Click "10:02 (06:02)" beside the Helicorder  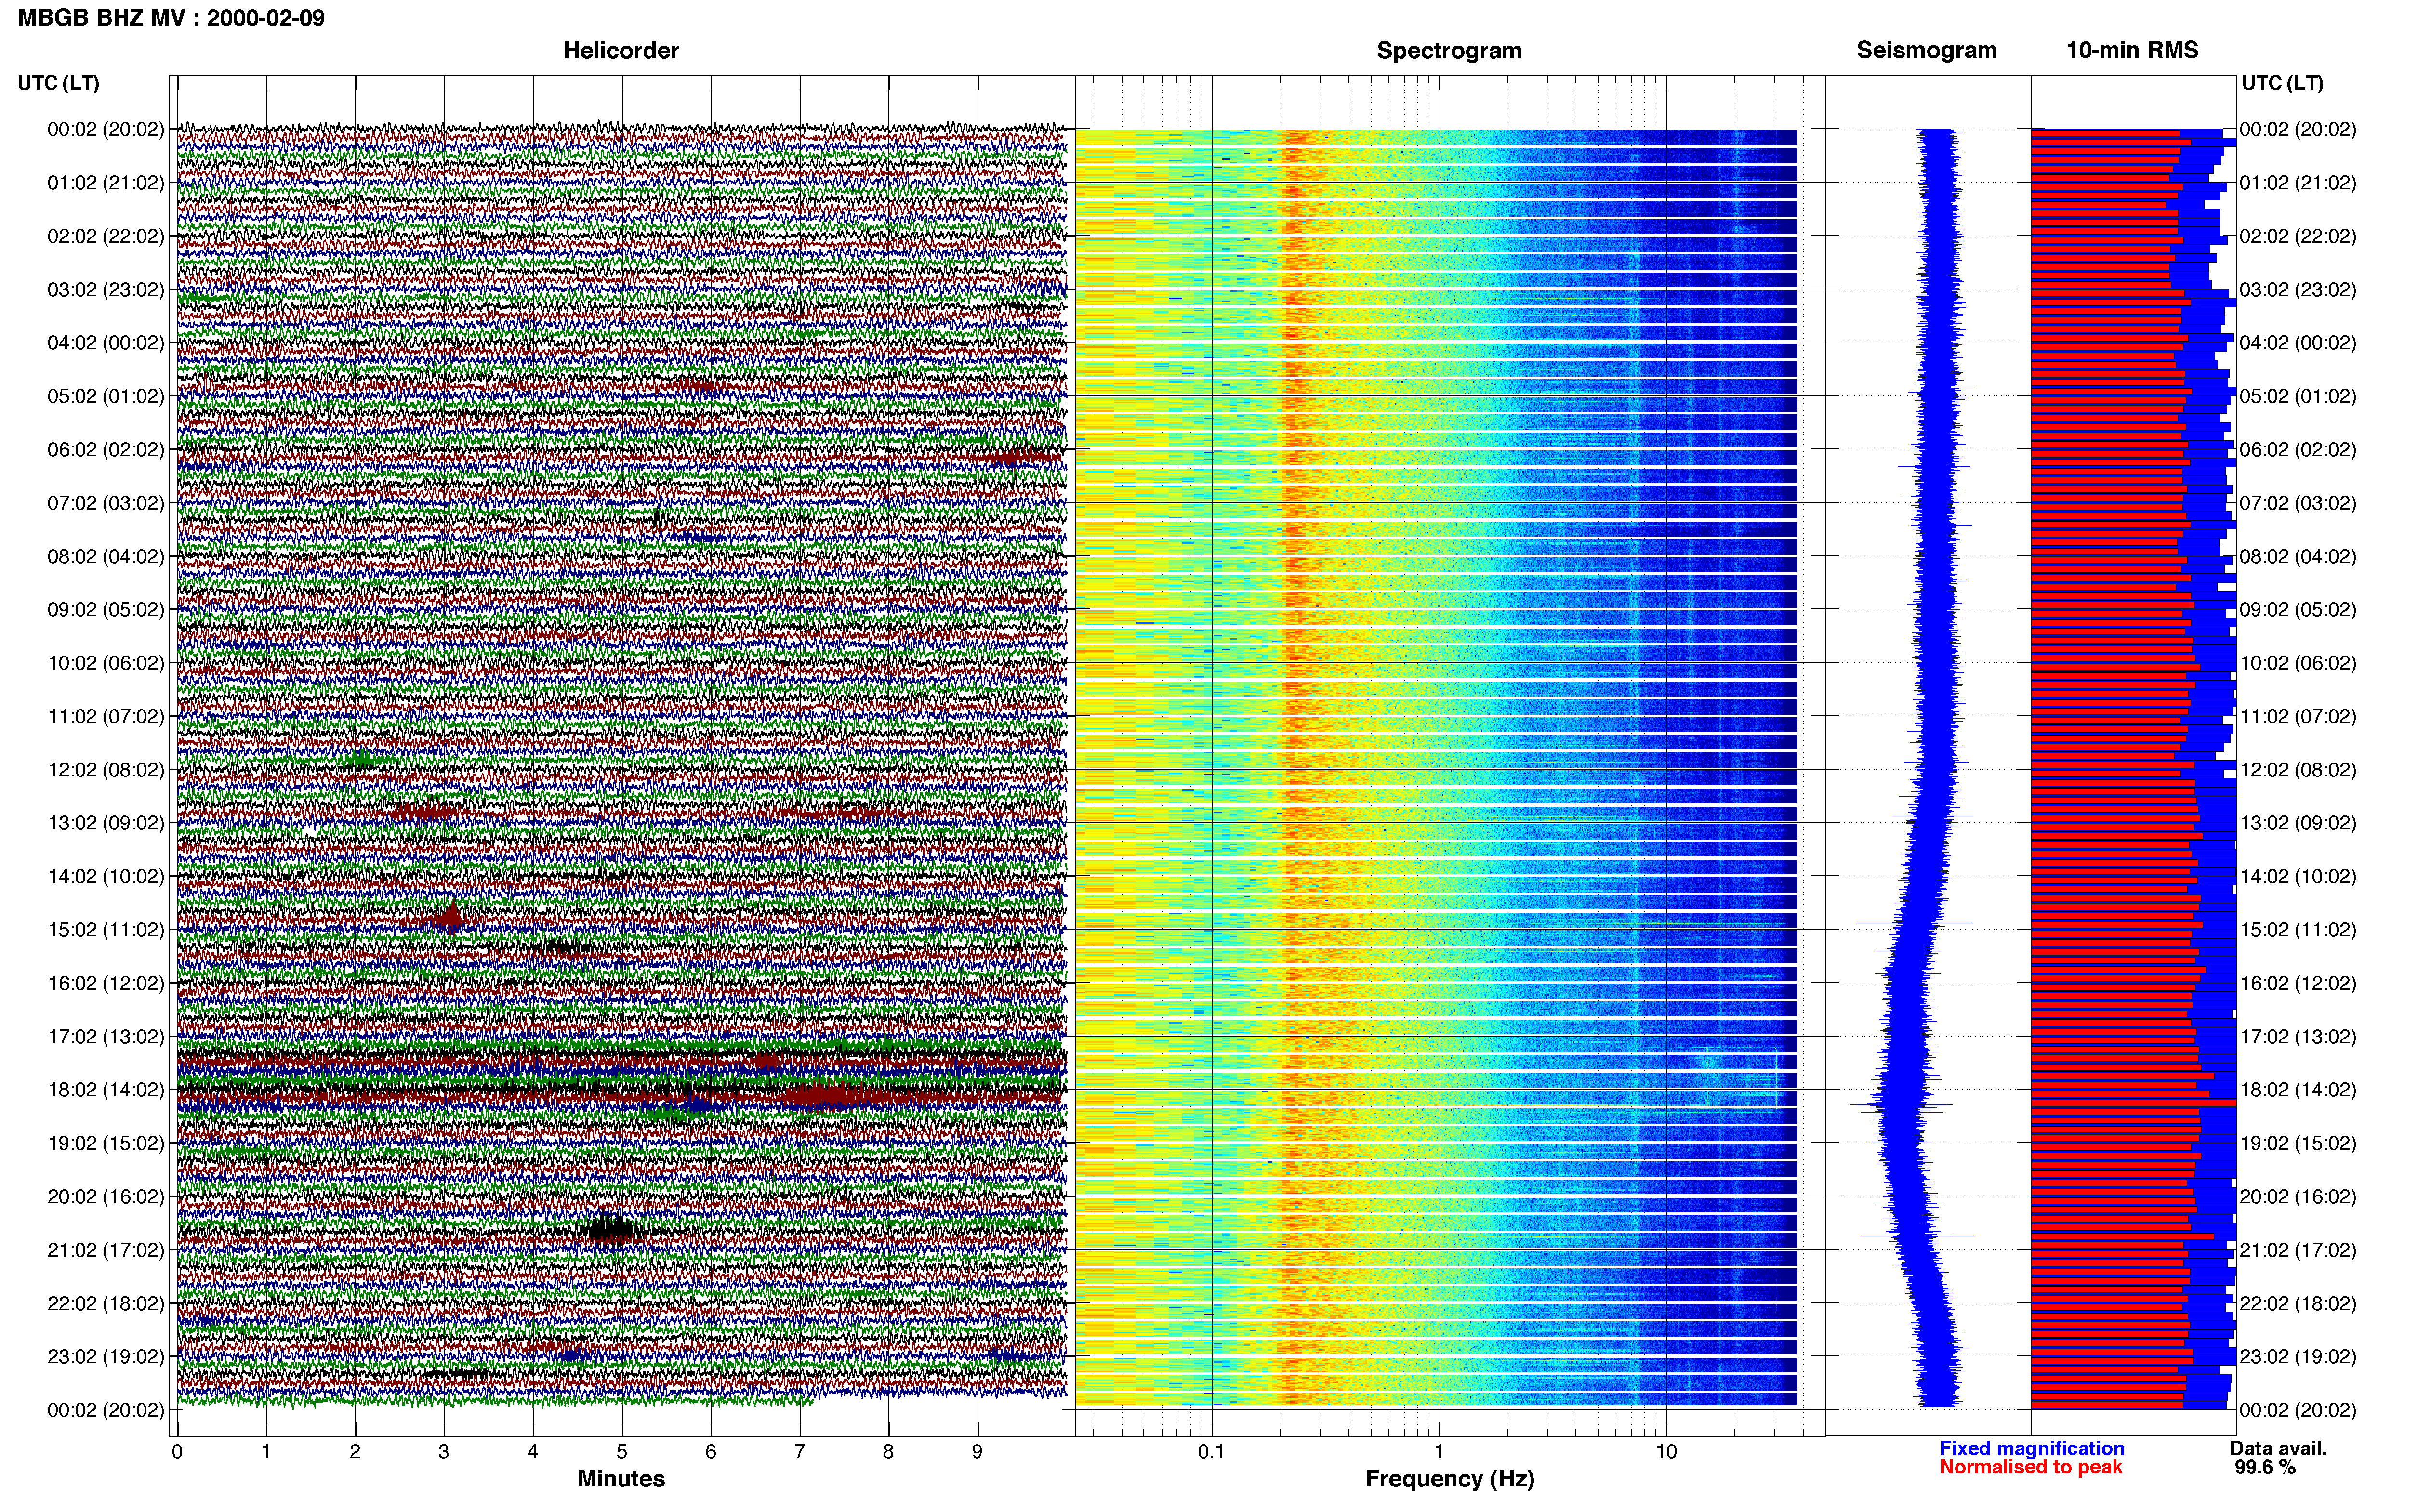point(106,663)
